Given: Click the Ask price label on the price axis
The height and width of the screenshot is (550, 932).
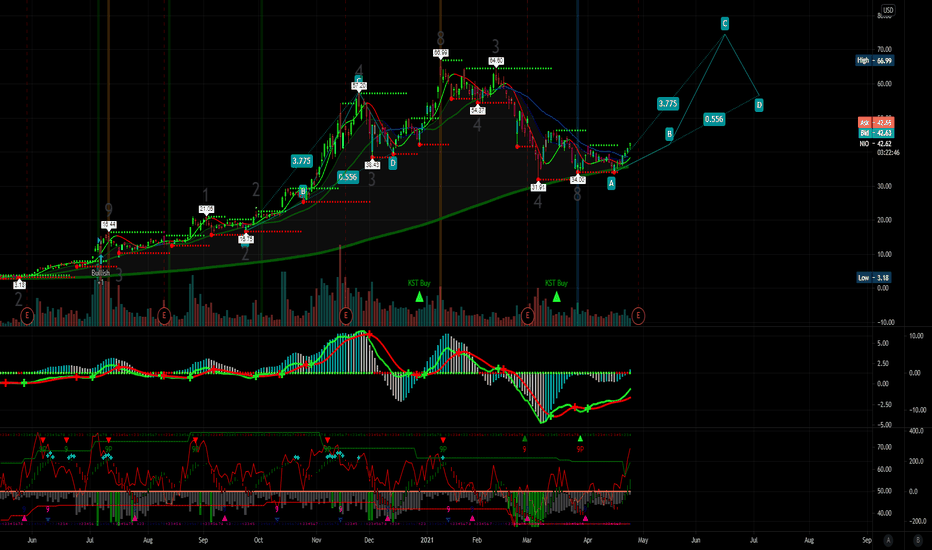Looking at the screenshot, I should click(x=876, y=123).
